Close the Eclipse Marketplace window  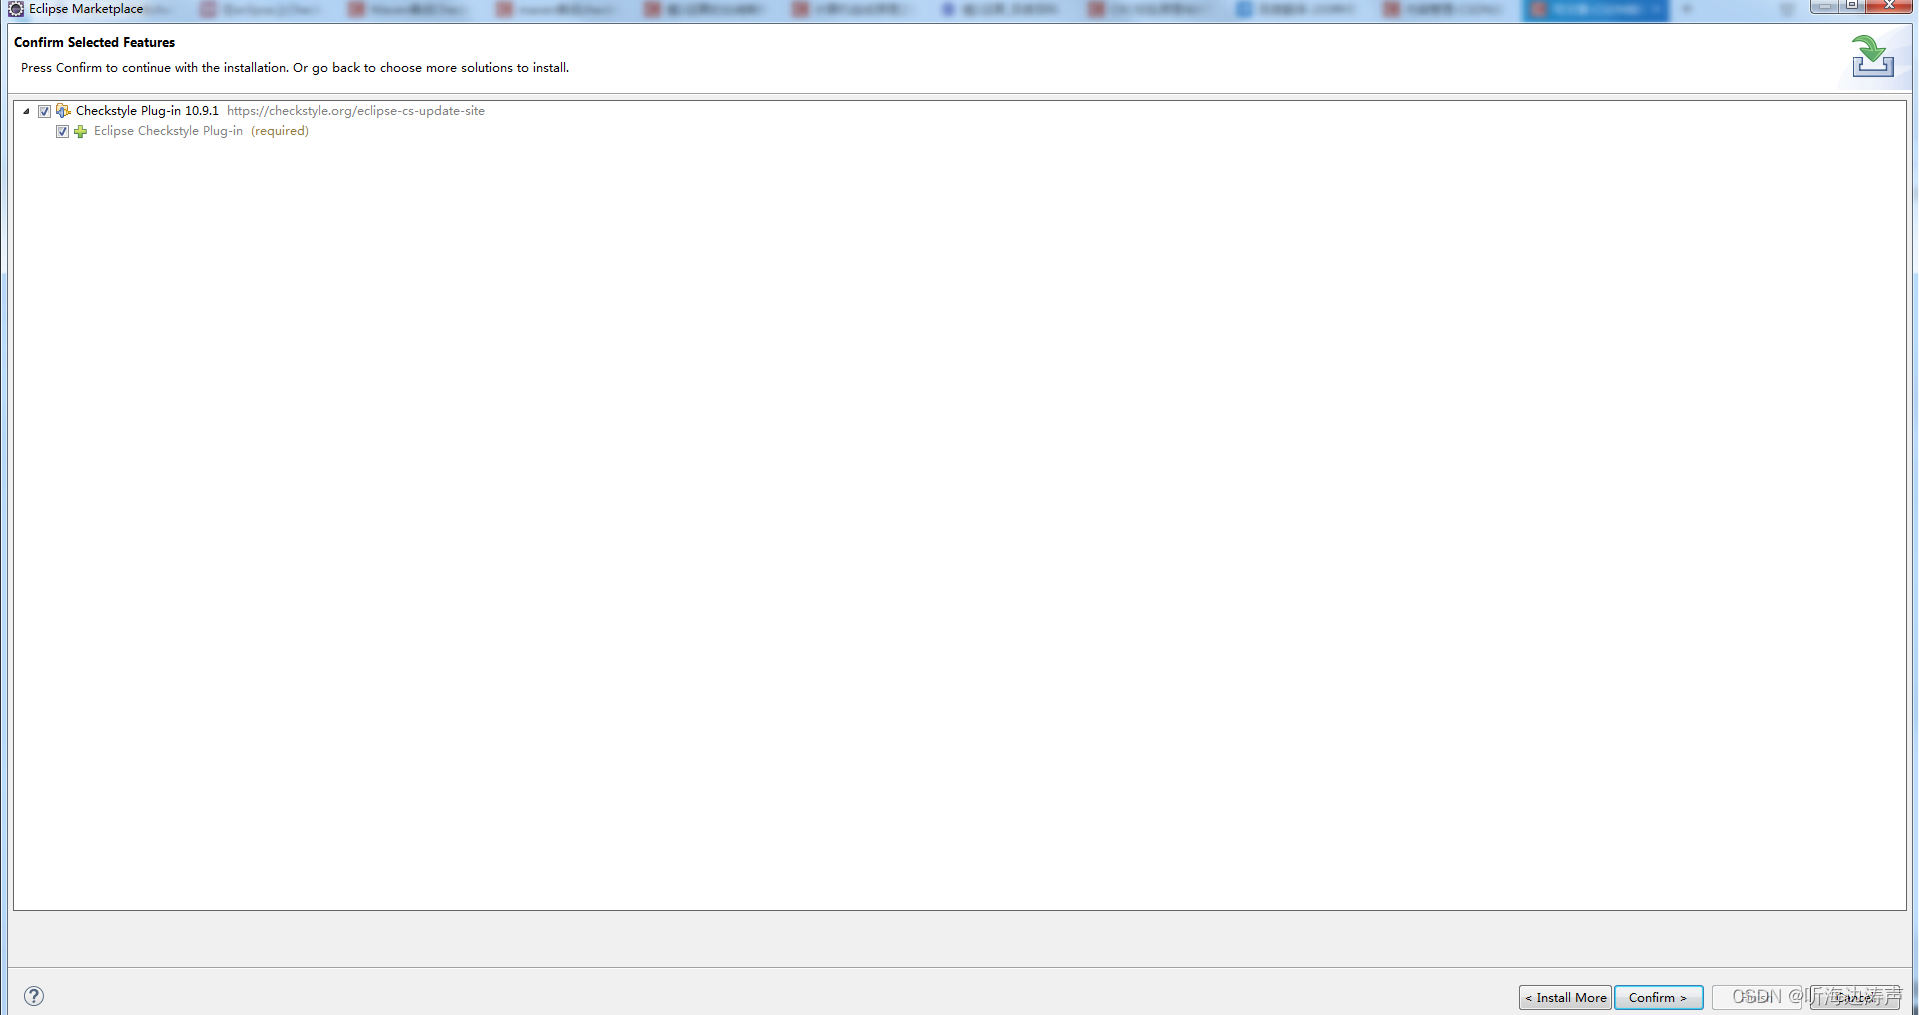coord(1890,6)
